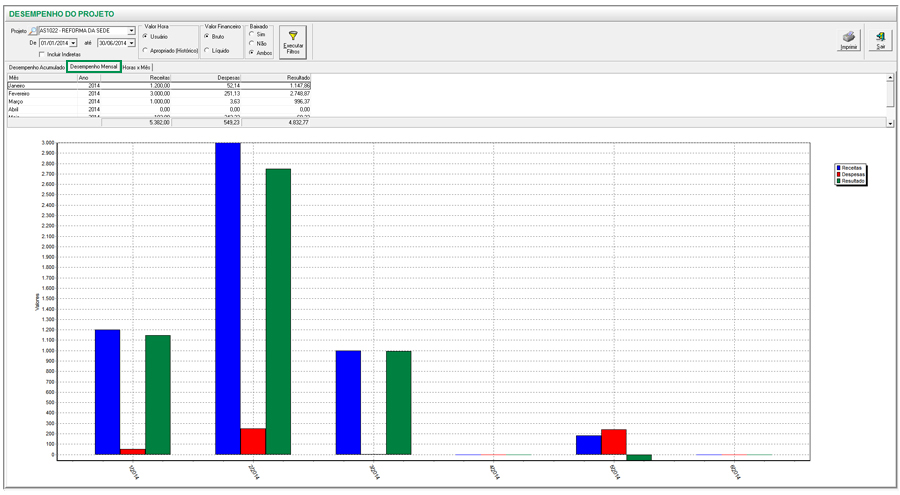Viewport: 900px width, 495px height.
Task: Select Não under Baixado
Action: coord(252,43)
